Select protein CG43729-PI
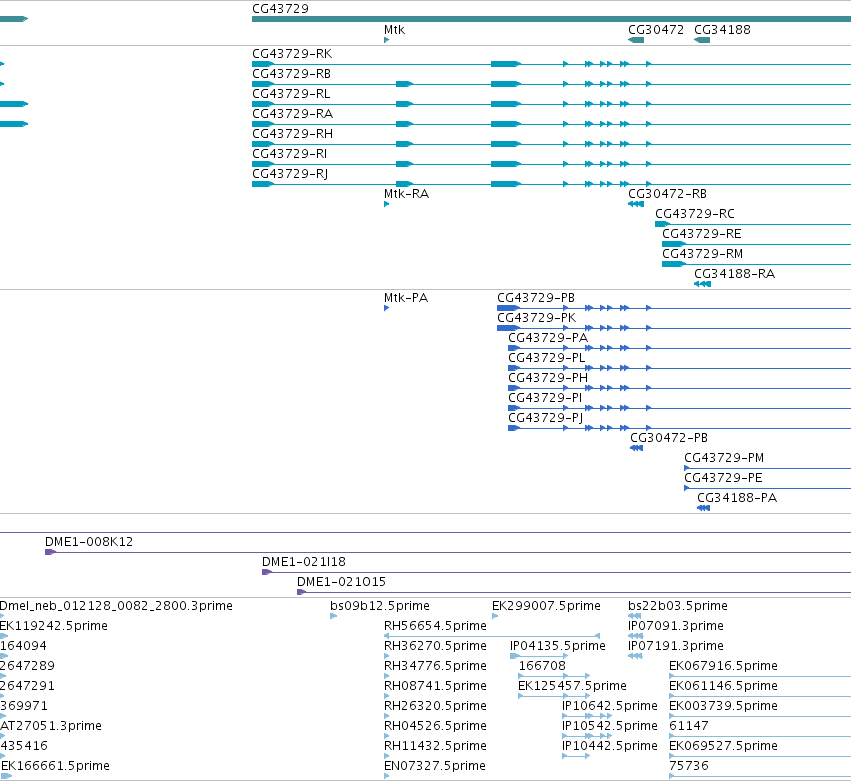This screenshot has height=781, width=851. [545, 398]
